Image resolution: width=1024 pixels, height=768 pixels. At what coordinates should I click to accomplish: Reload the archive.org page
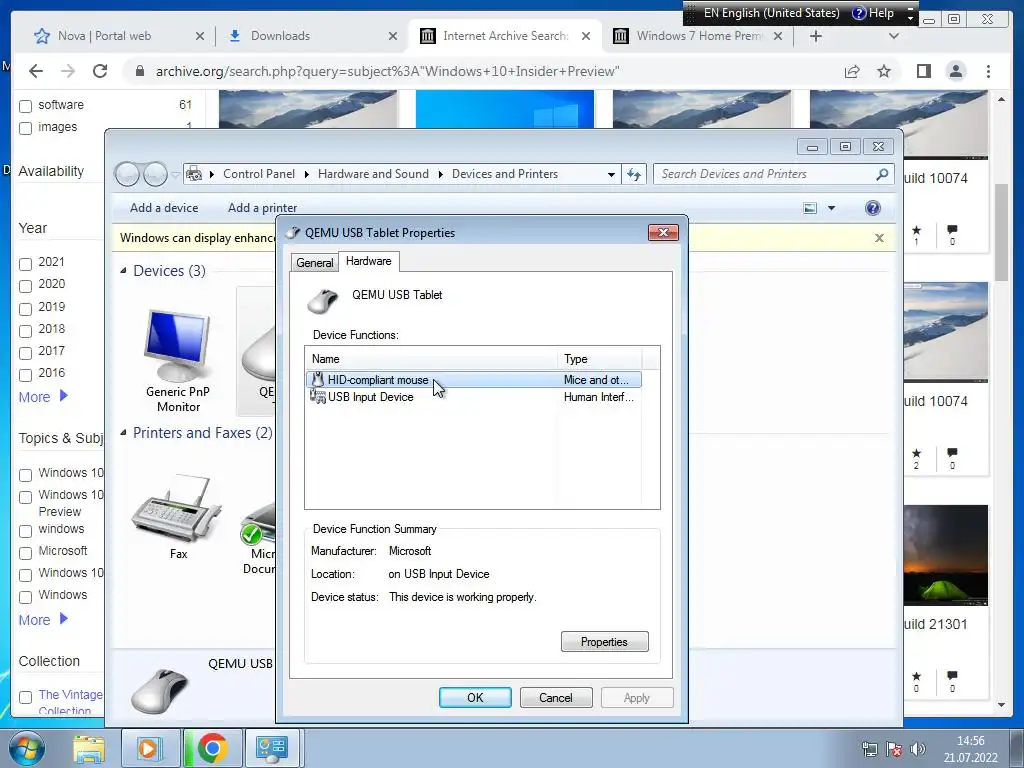[x=100, y=71]
